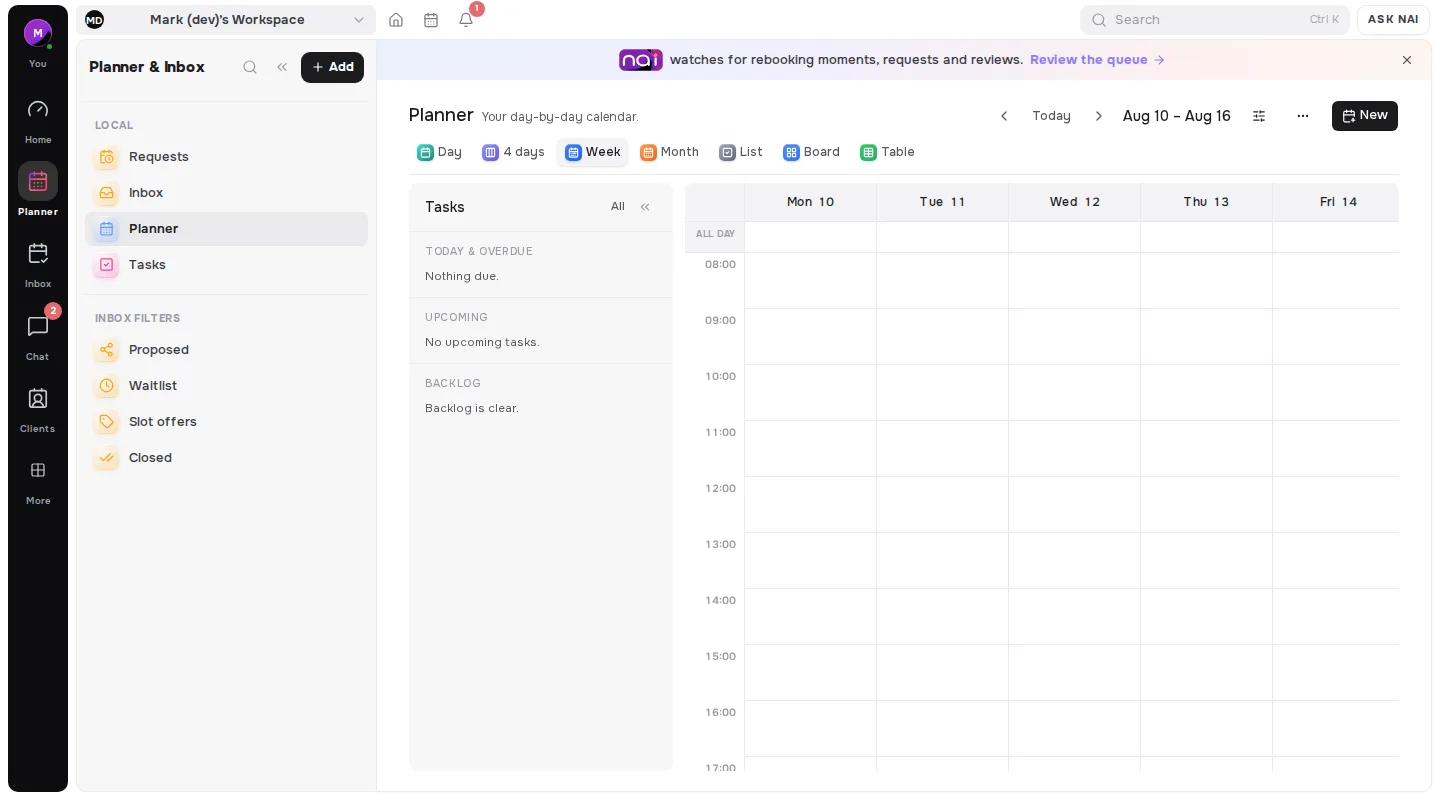Click the New button
Screen dimensions: 1440x800
point(1365,116)
